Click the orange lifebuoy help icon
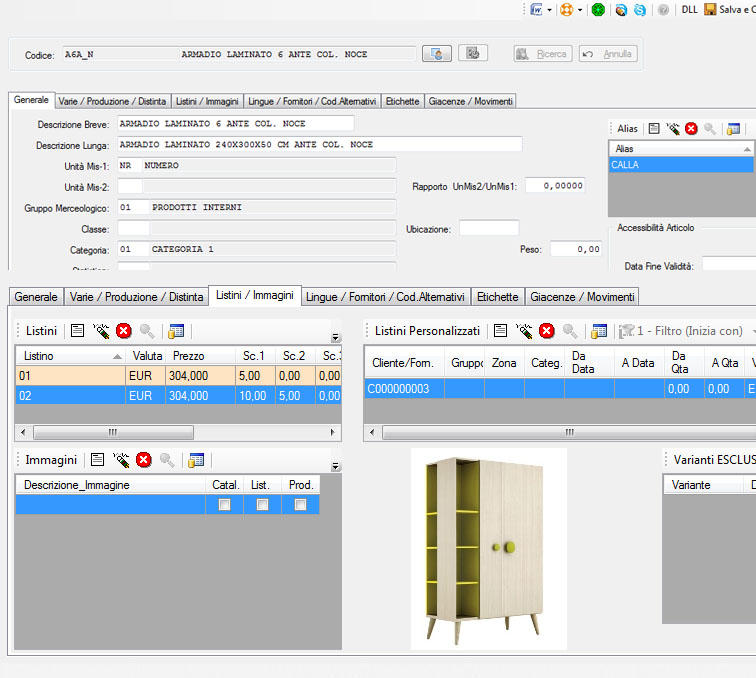 [x=567, y=10]
